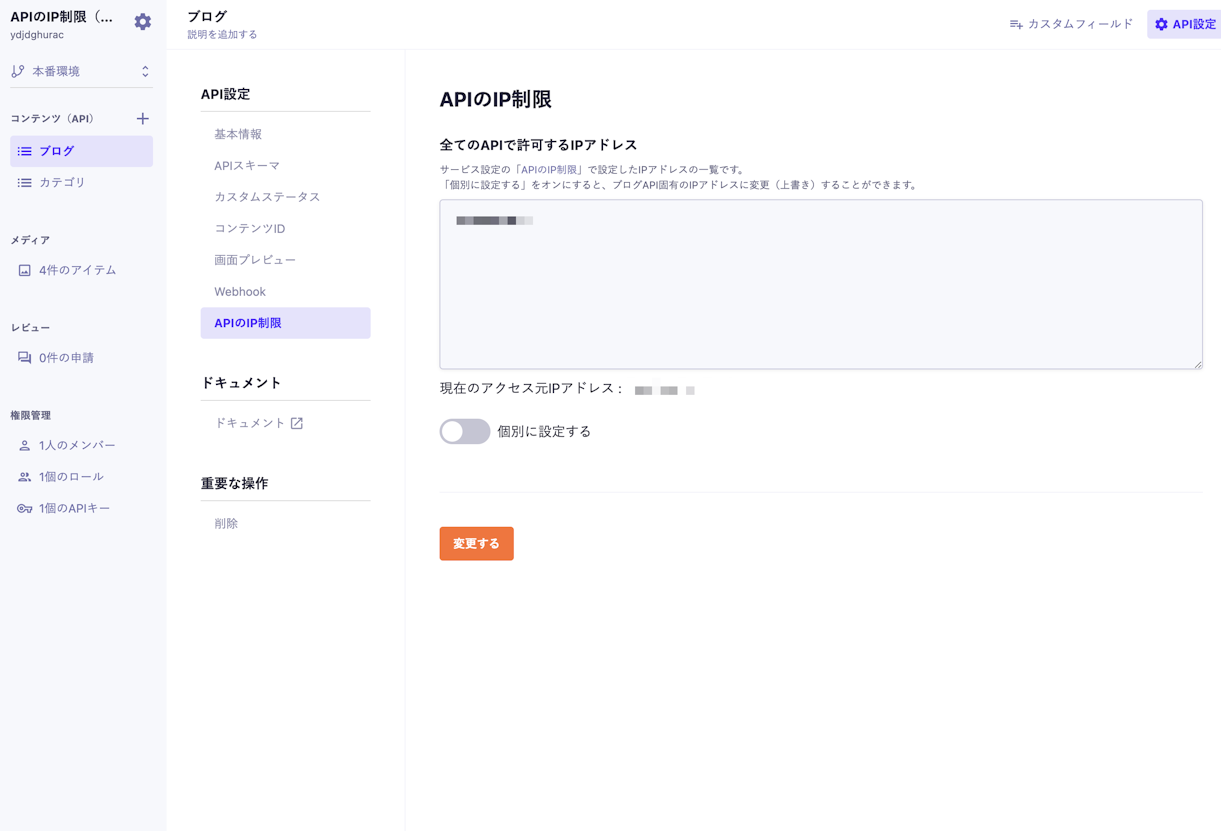Enable the 個別に設定する toggle
Image resolution: width=1221 pixels, height=831 pixels.
(x=465, y=431)
